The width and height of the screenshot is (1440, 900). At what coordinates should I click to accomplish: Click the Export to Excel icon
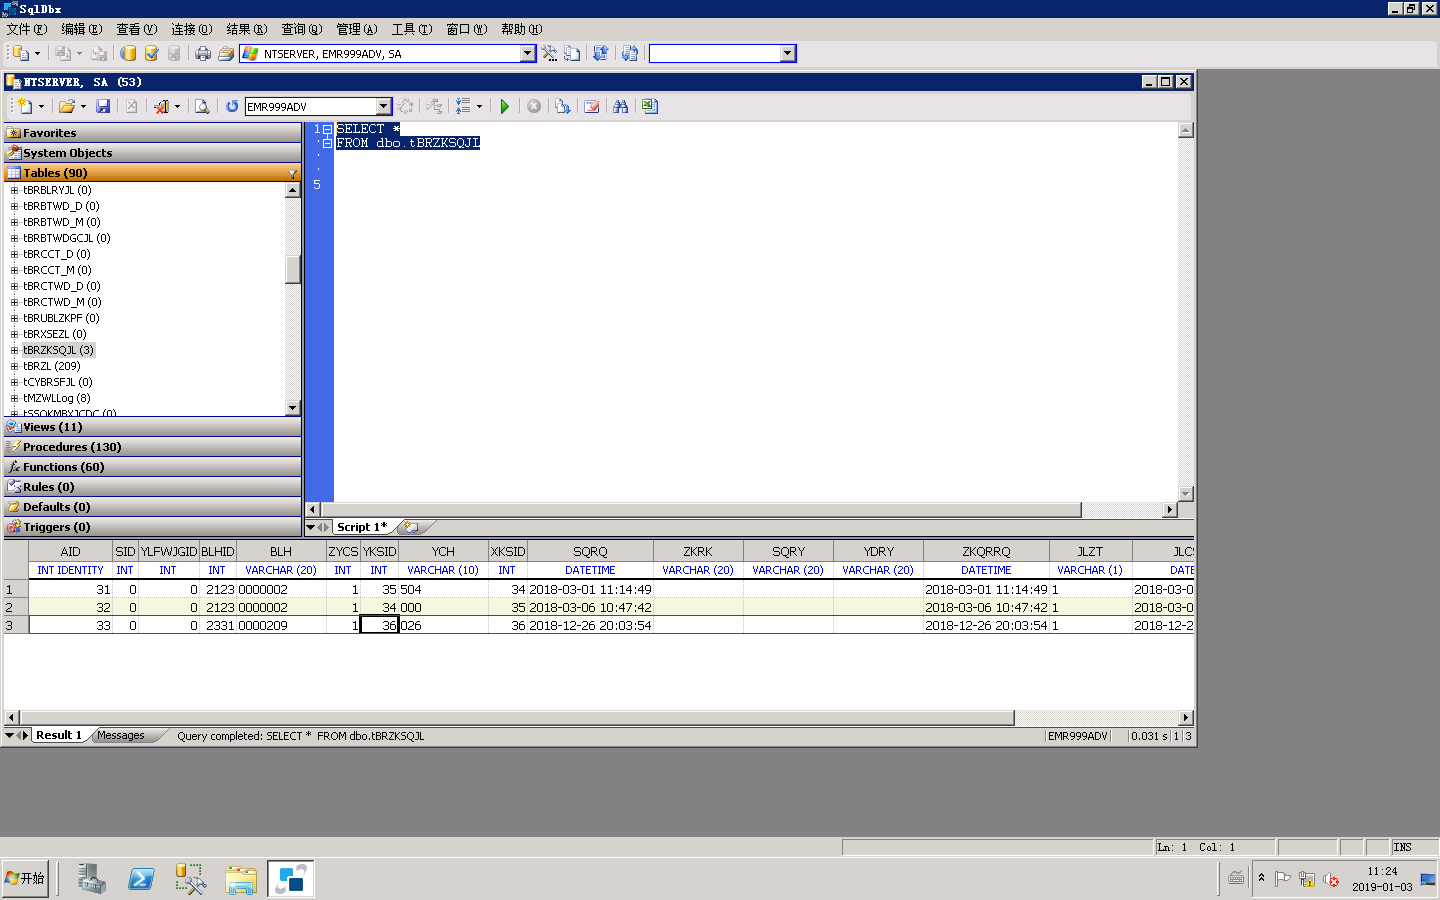tap(650, 106)
